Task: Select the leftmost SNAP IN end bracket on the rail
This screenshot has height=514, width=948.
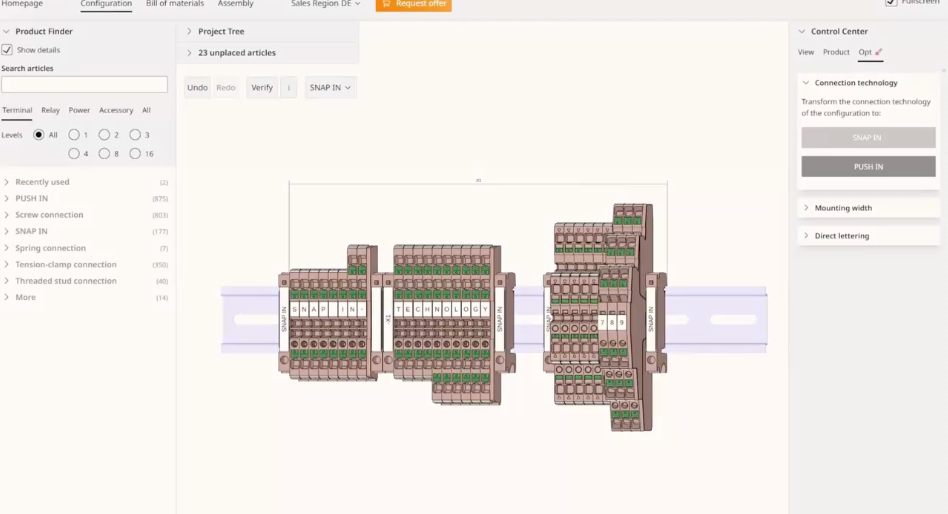Action: click(x=284, y=319)
